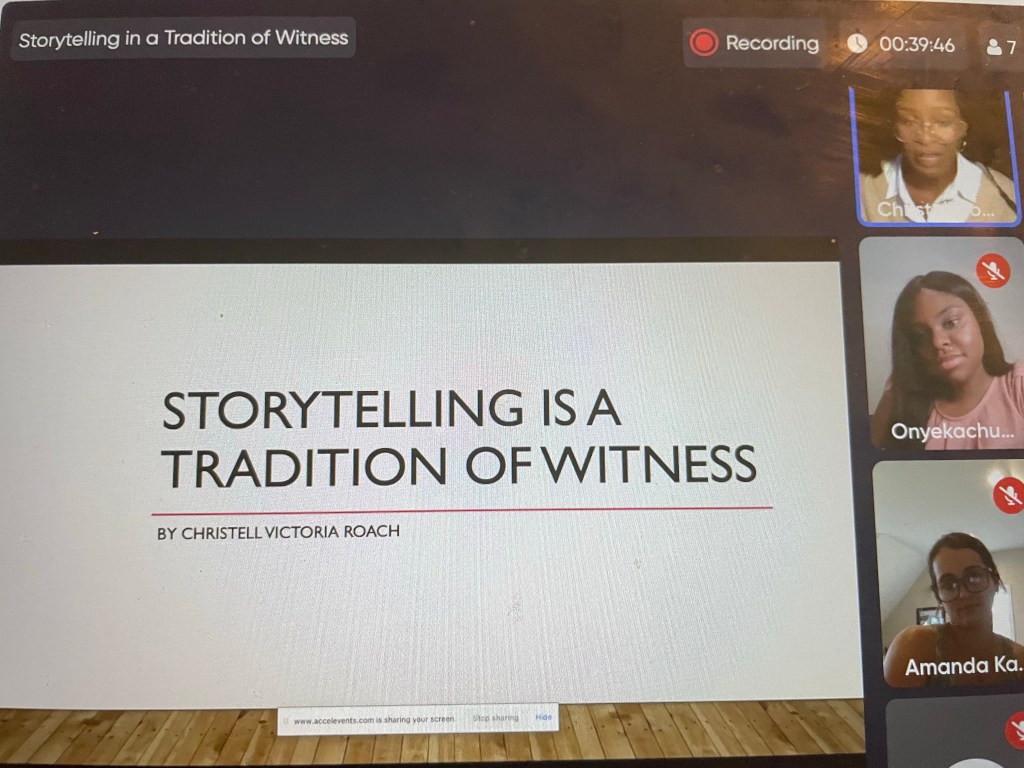Click the session title 'Storytelling in a Tradition of Witness'
1024x768 pixels.
tap(184, 39)
